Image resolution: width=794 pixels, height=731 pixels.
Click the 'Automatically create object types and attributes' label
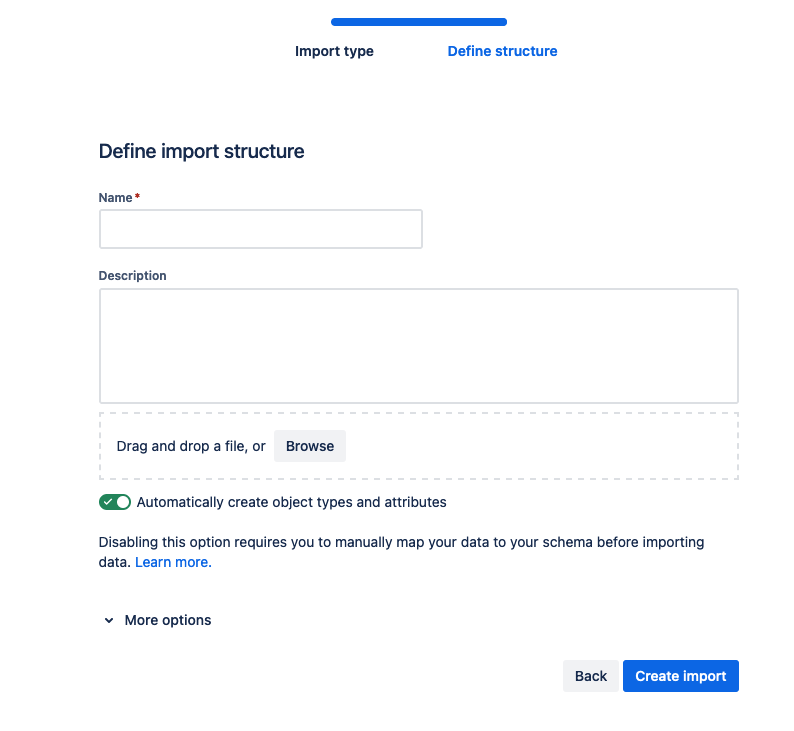292,502
